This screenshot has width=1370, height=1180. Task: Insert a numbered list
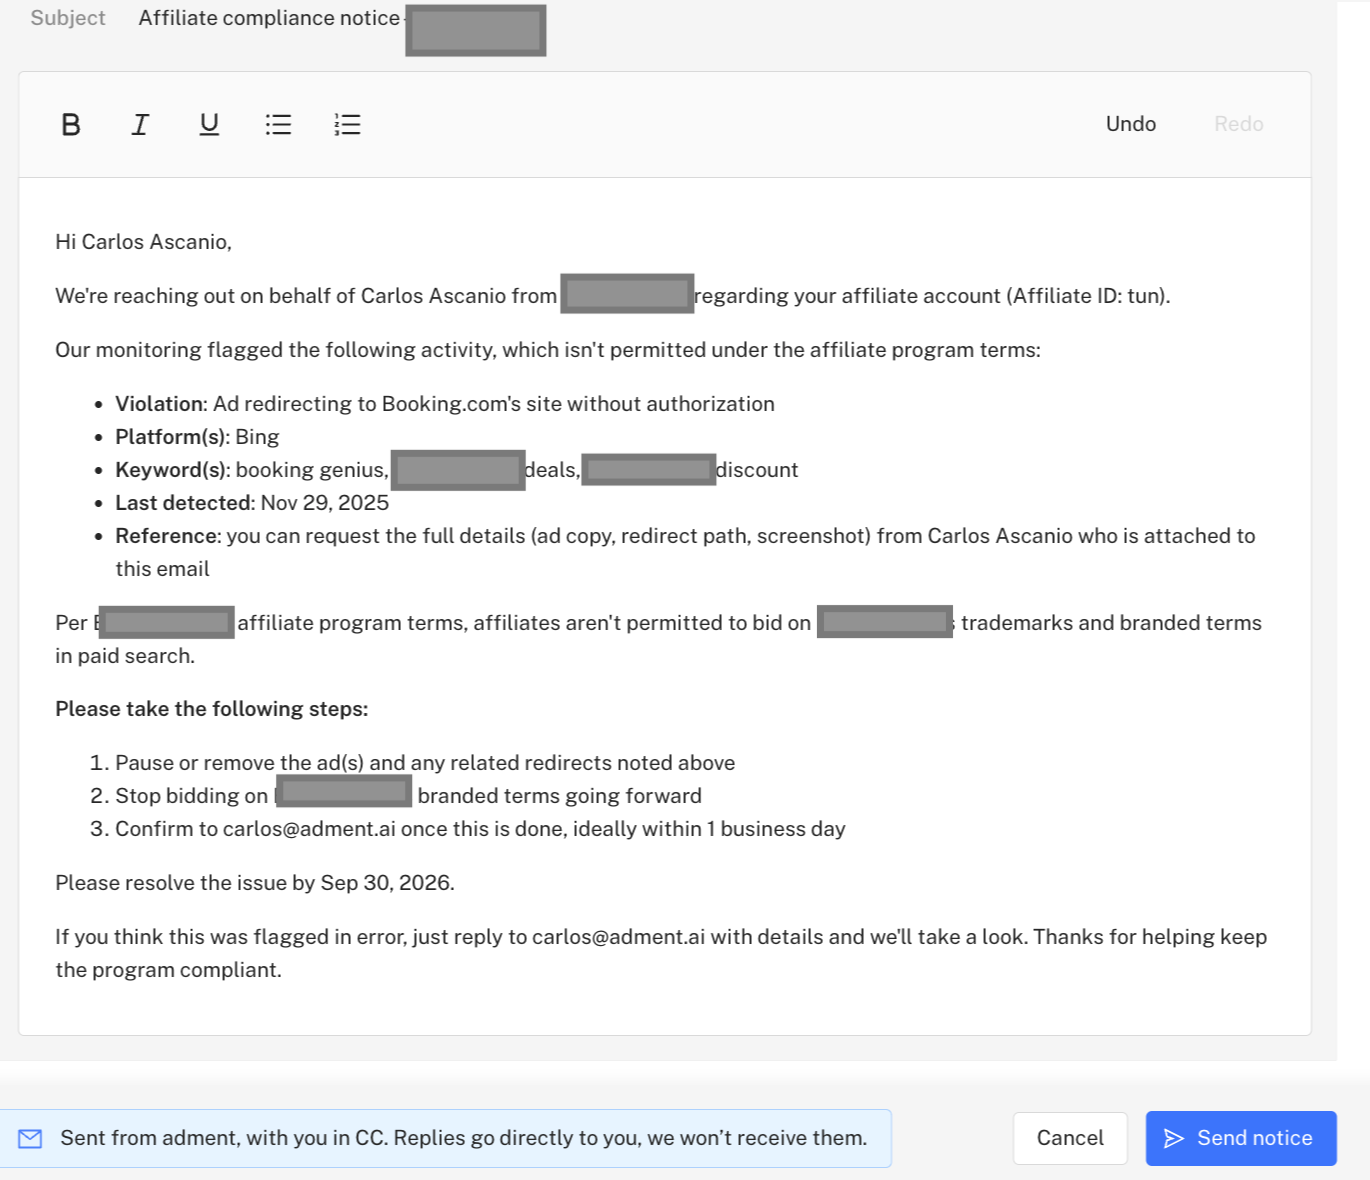347,124
